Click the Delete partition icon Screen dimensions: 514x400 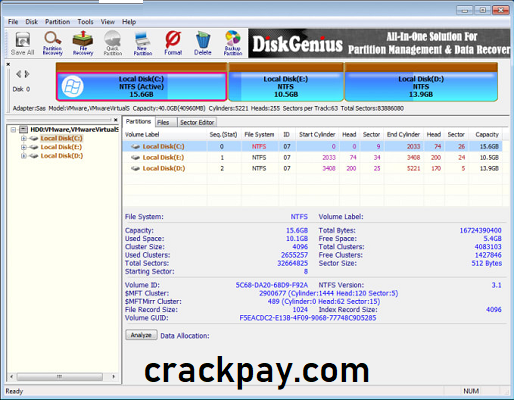pos(203,43)
